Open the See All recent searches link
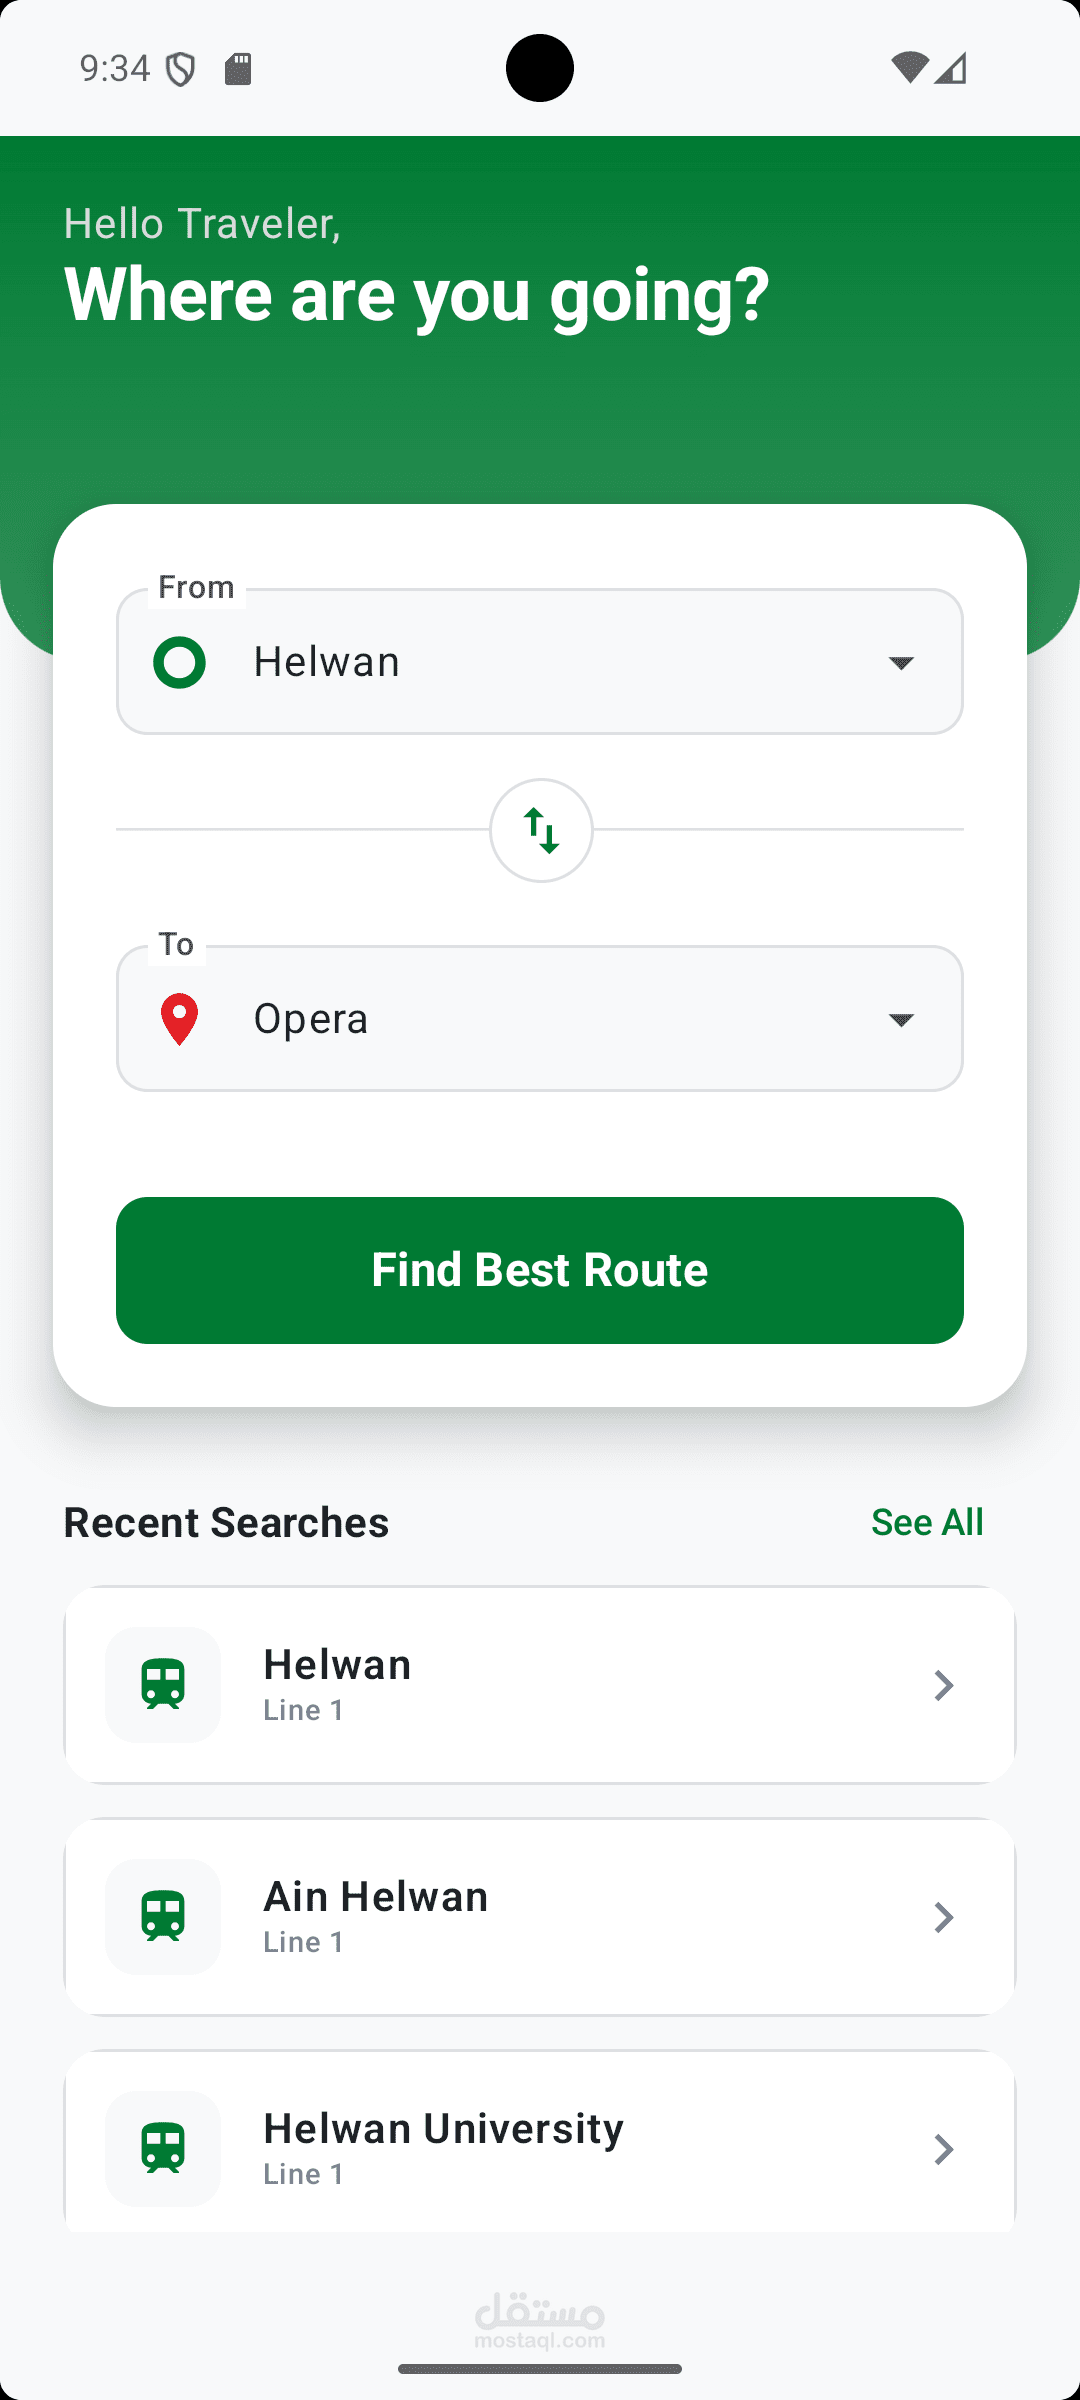The height and width of the screenshot is (2400, 1080). tap(927, 1522)
